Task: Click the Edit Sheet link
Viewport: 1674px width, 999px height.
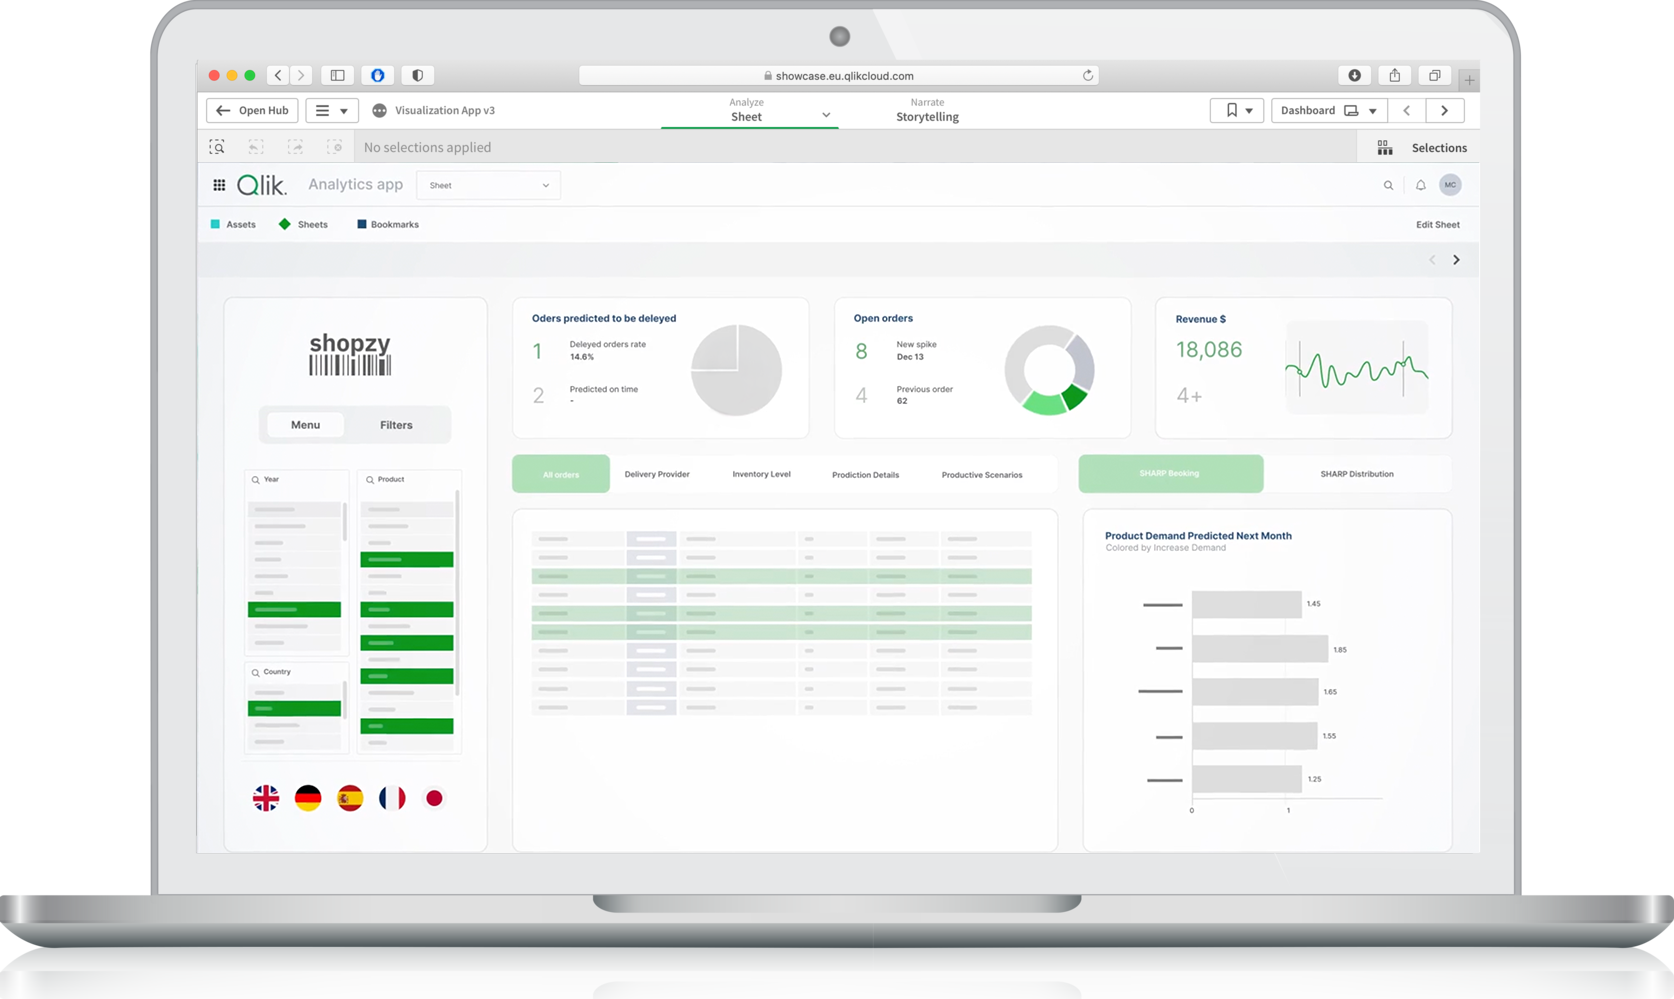Action: 1437,224
